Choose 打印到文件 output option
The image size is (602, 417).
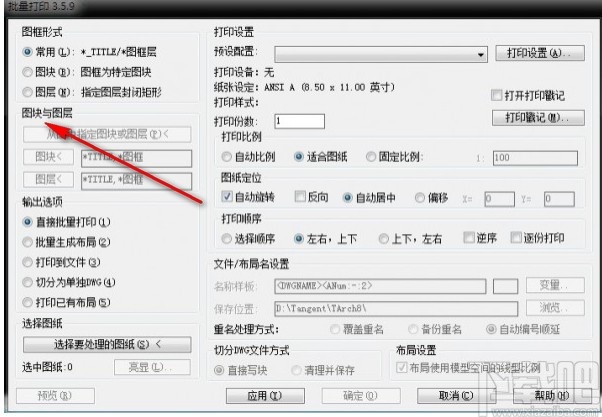pos(27,262)
